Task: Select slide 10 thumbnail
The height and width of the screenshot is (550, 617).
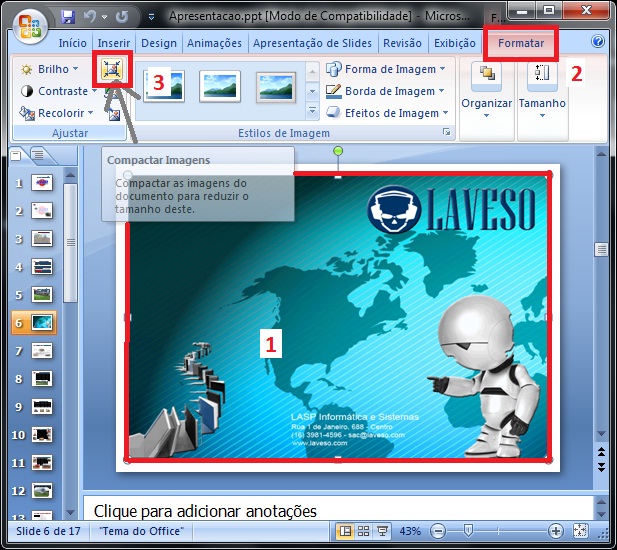Action: point(42,435)
